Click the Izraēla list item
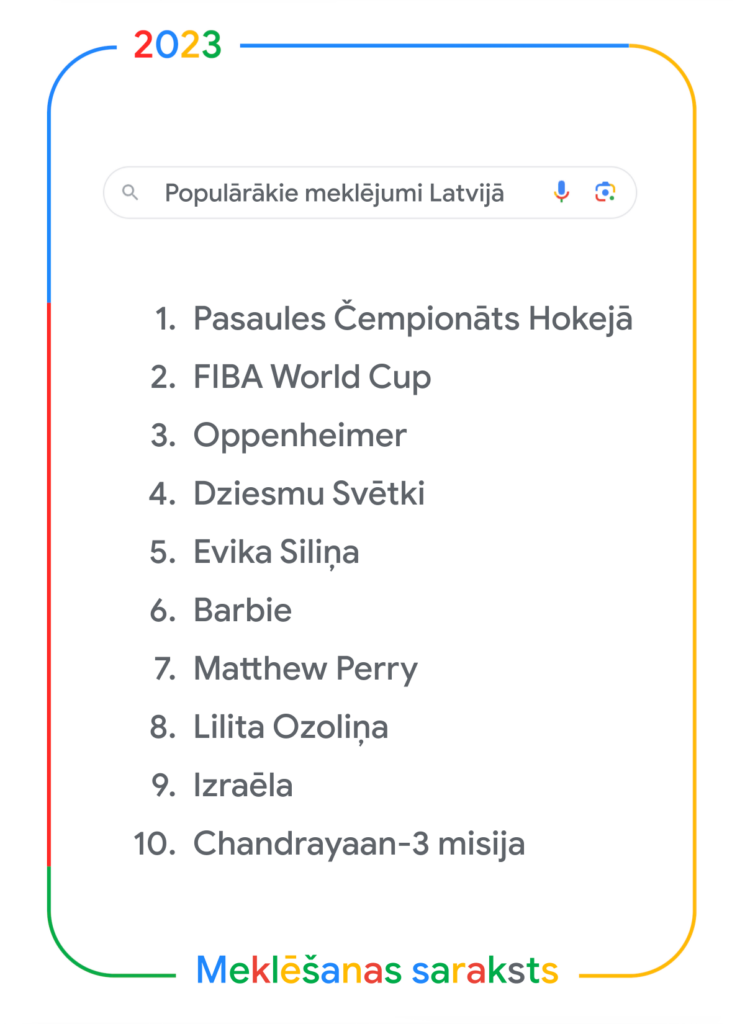The image size is (745, 1024). pyautogui.click(x=243, y=786)
